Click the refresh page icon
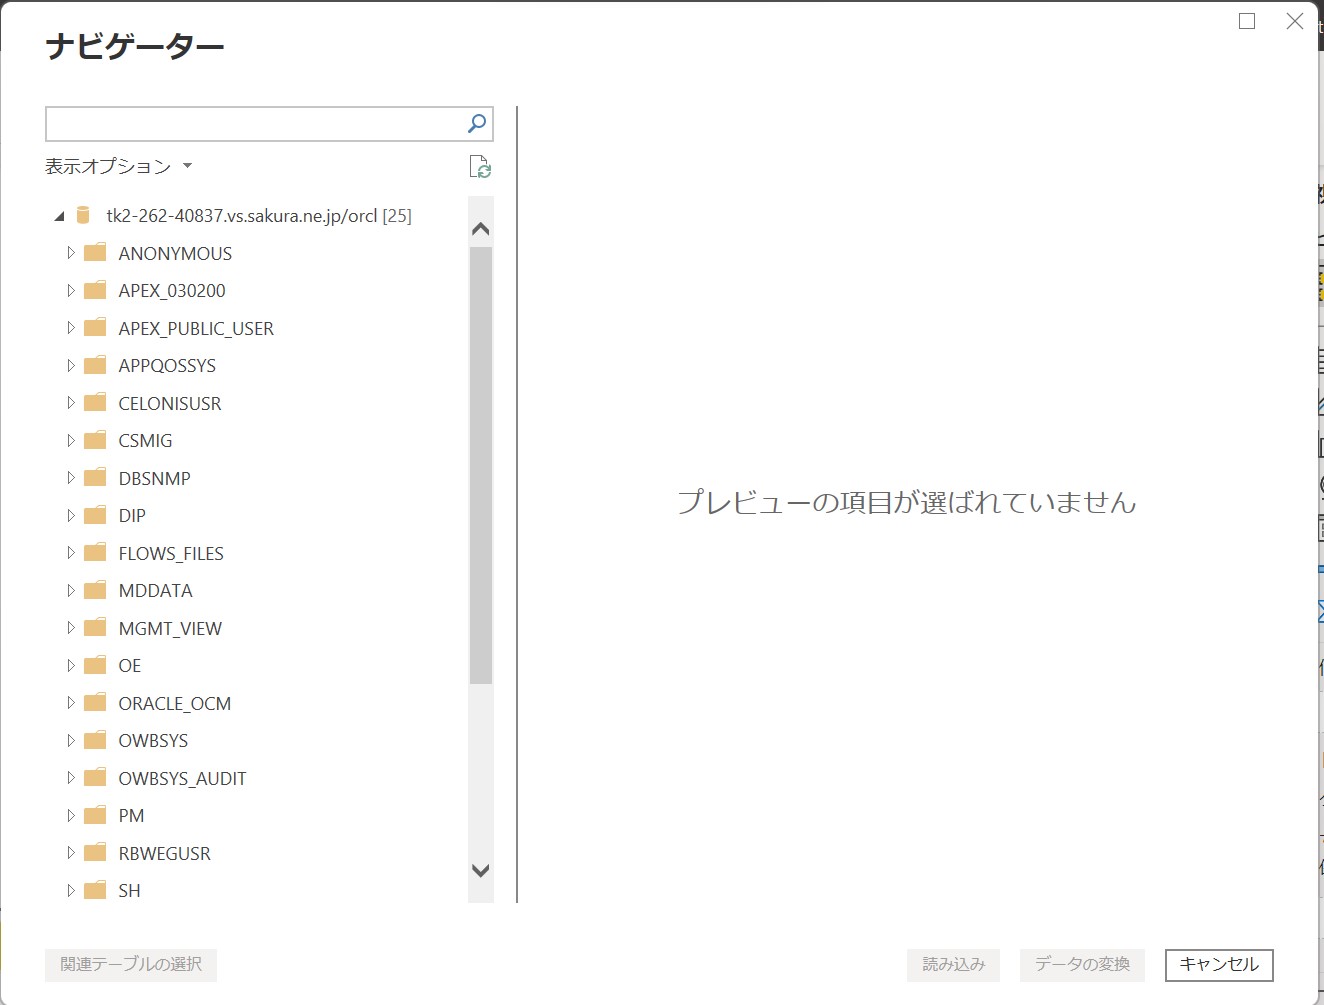Image resolution: width=1324 pixels, height=1005 pixels. click(x=480, y=167)
